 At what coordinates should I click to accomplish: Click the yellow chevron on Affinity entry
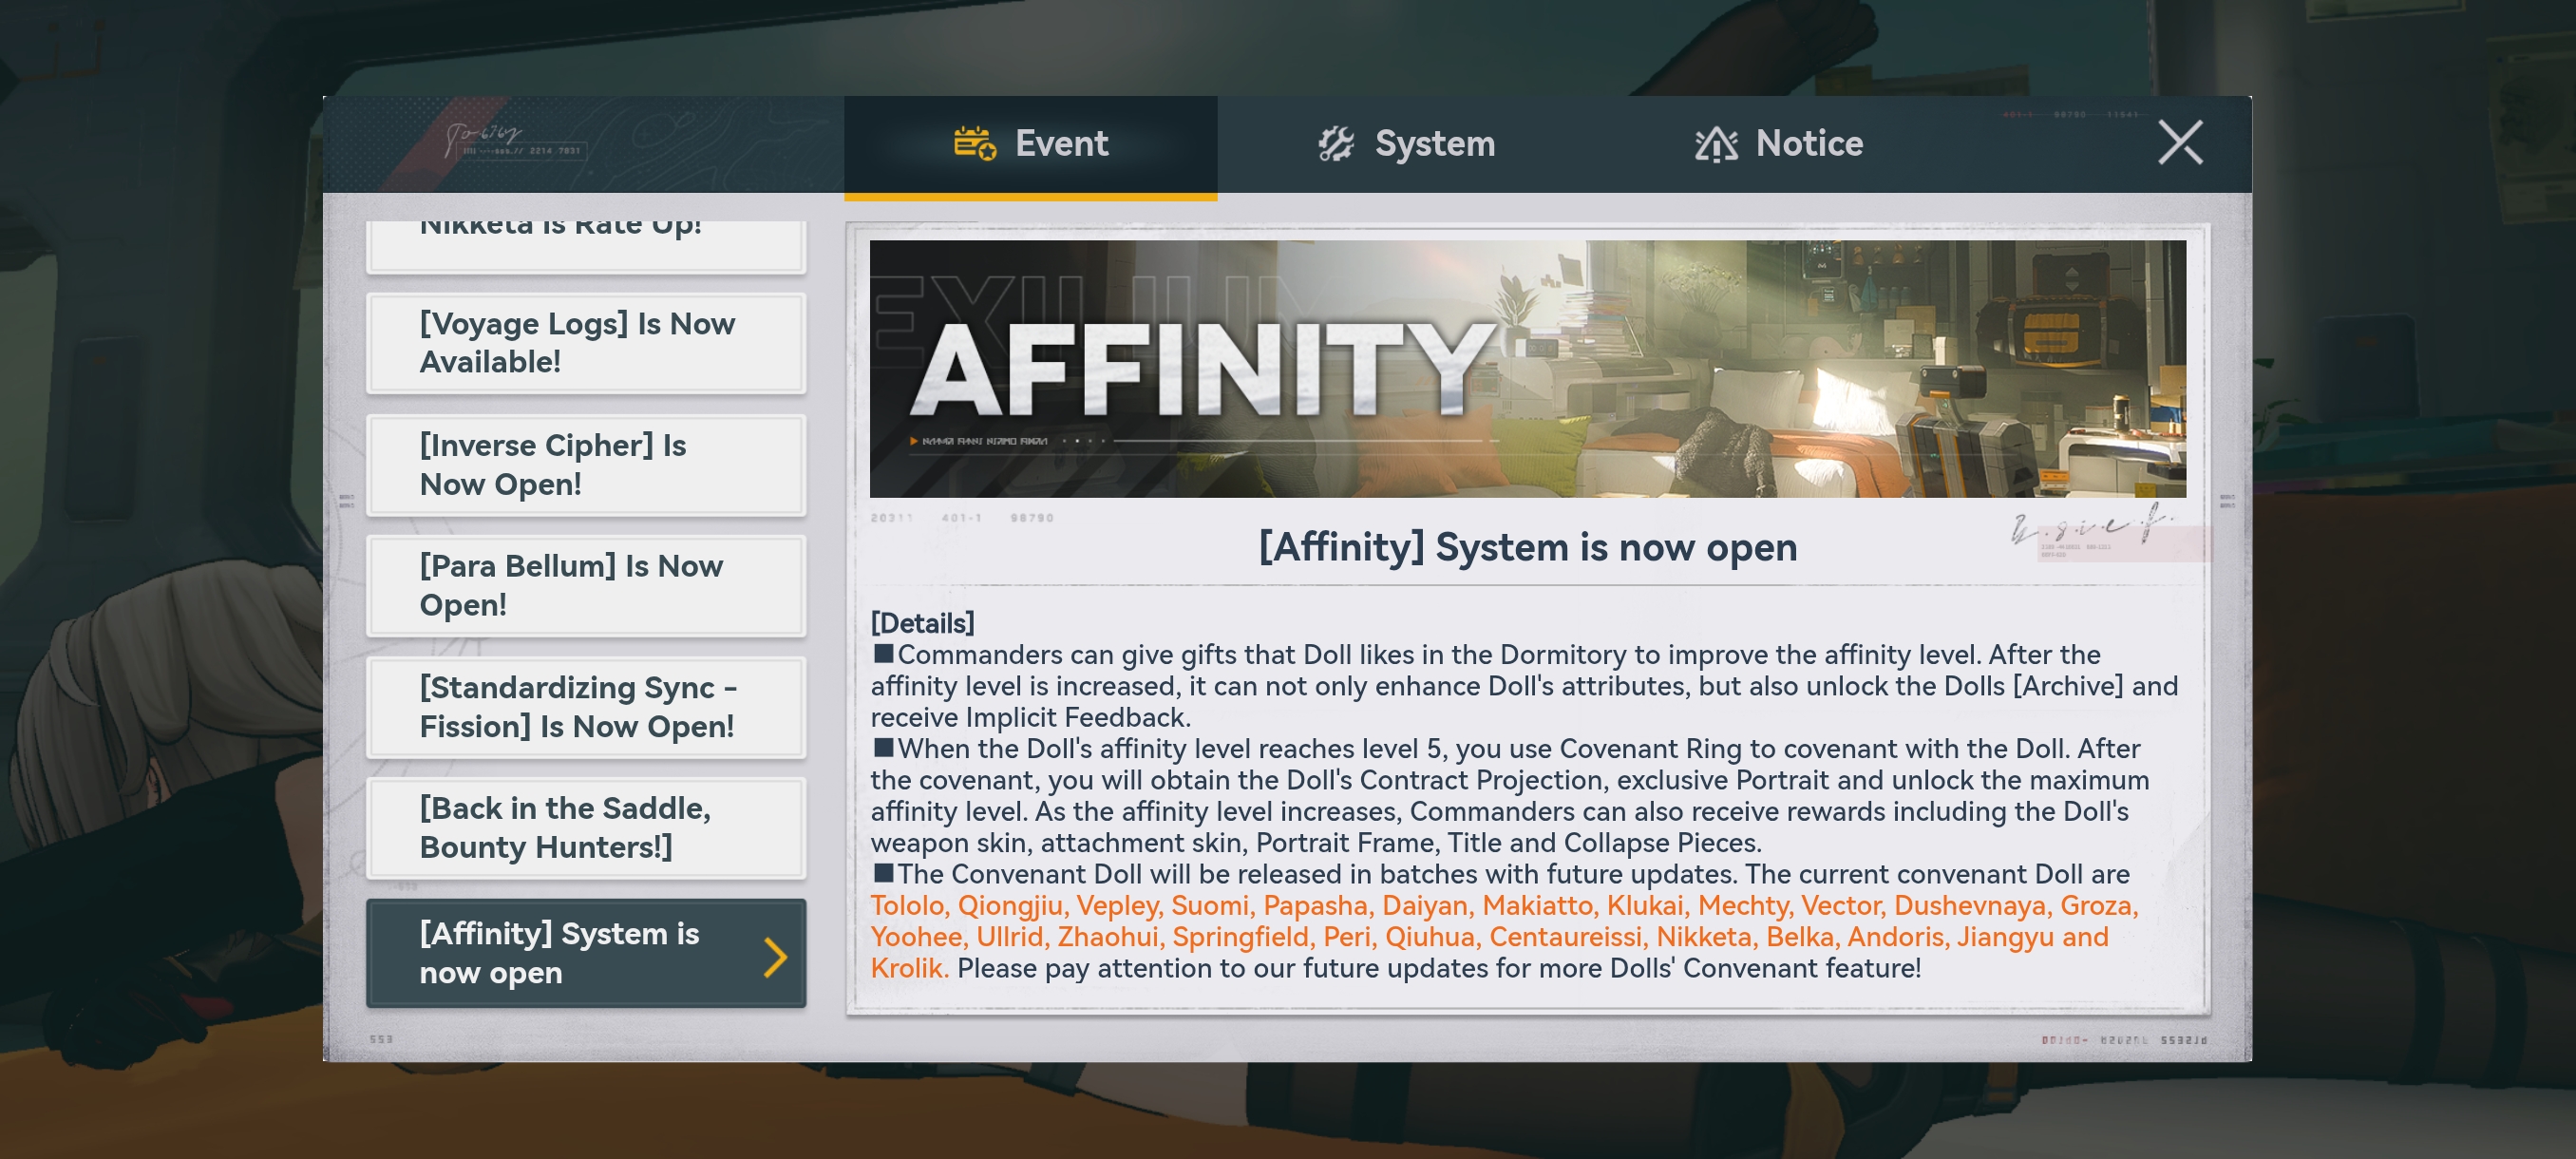coord(774,956)
